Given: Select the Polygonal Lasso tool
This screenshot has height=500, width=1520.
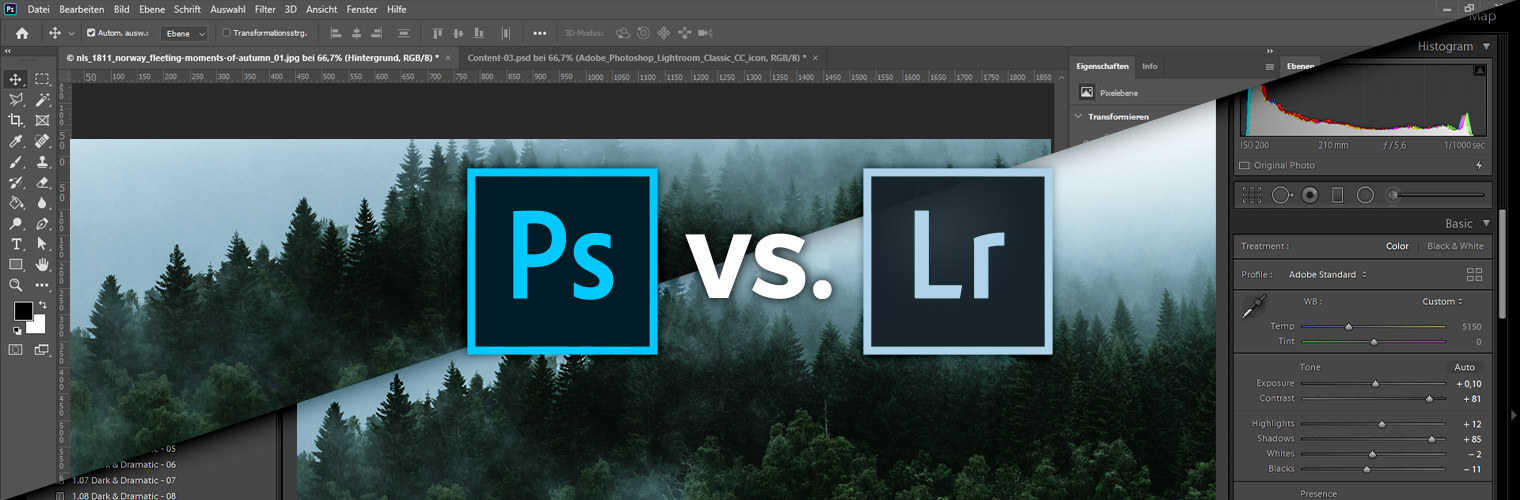Looking at the screenshot, I should 16,100.
